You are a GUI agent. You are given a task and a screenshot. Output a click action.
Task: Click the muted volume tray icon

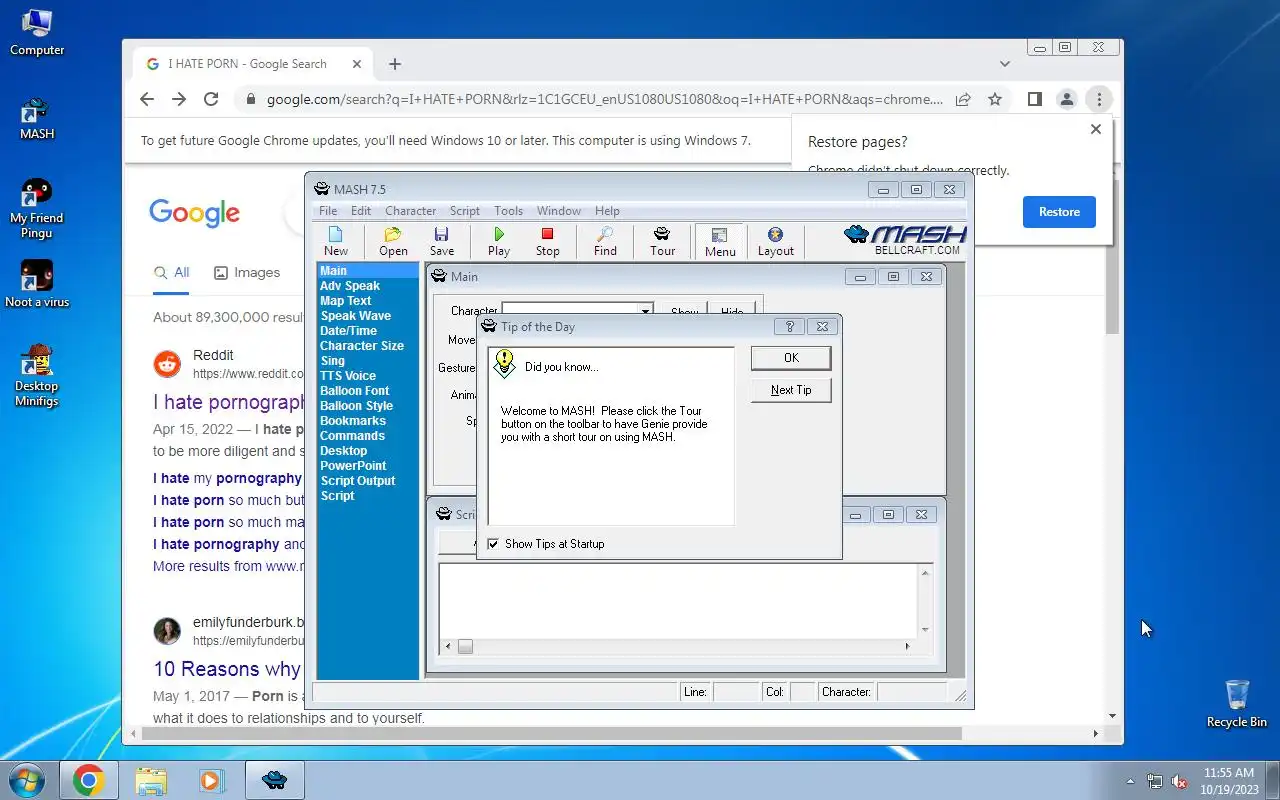click(x=1179, y=781)
